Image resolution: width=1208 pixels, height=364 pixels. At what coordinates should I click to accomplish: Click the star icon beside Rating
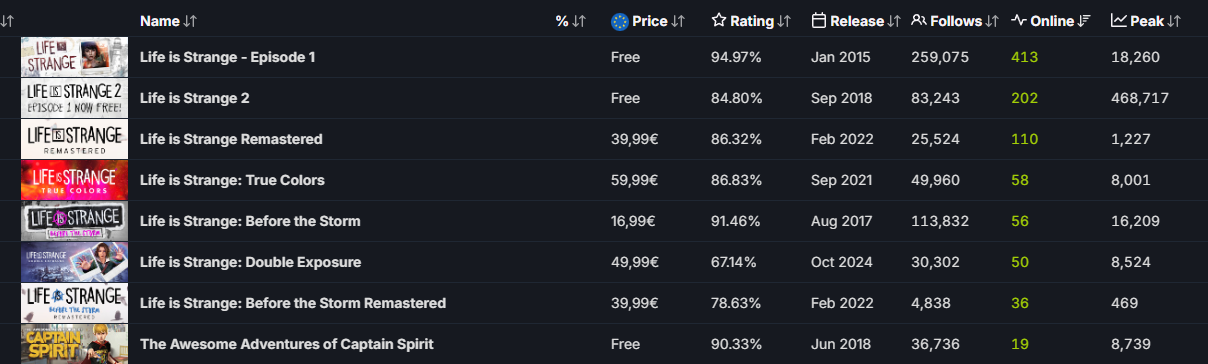[718, 20]
